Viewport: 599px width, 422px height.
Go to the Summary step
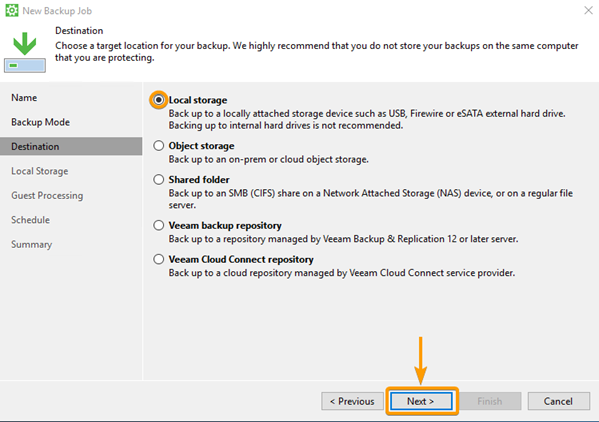32,244
